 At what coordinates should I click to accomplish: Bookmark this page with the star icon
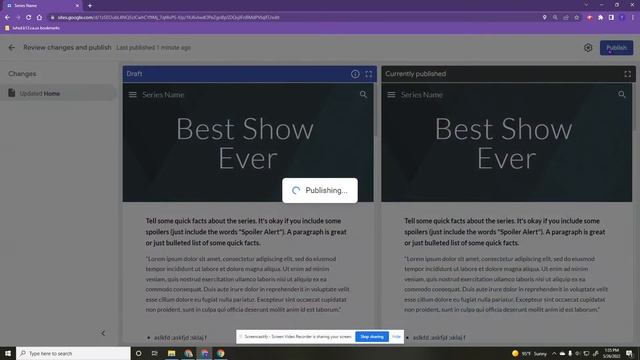(x=576, y=18)
